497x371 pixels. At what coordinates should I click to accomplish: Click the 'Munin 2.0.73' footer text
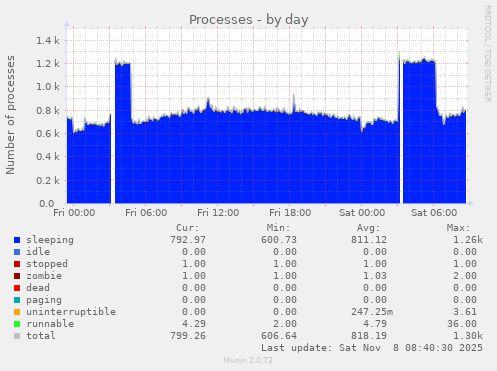click(248, 360)
